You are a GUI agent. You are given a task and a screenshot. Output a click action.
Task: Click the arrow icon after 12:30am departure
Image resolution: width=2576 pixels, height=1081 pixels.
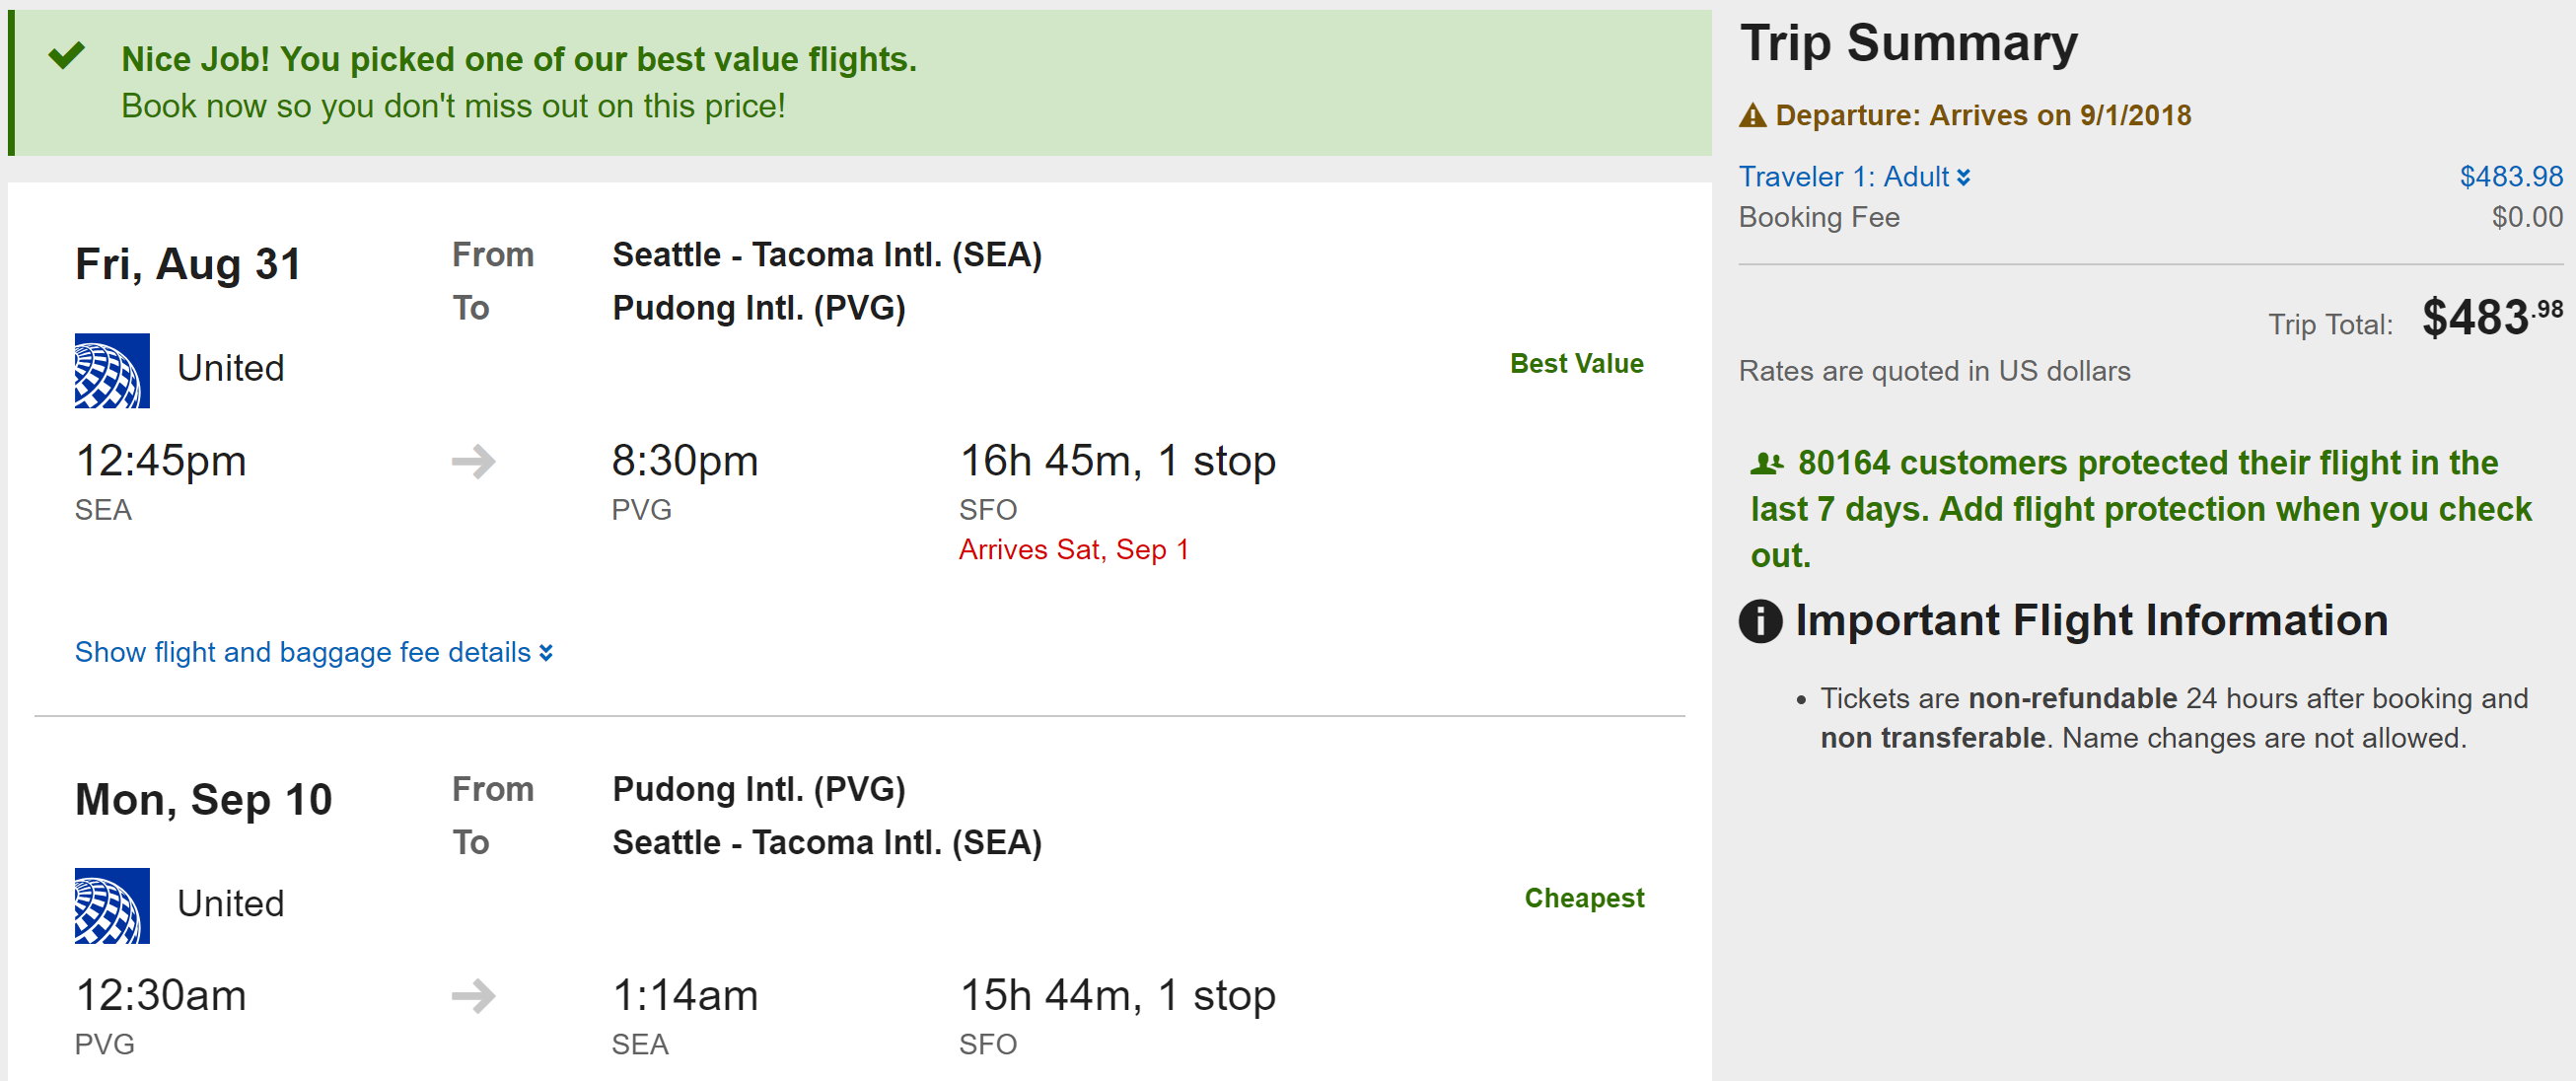473,996
